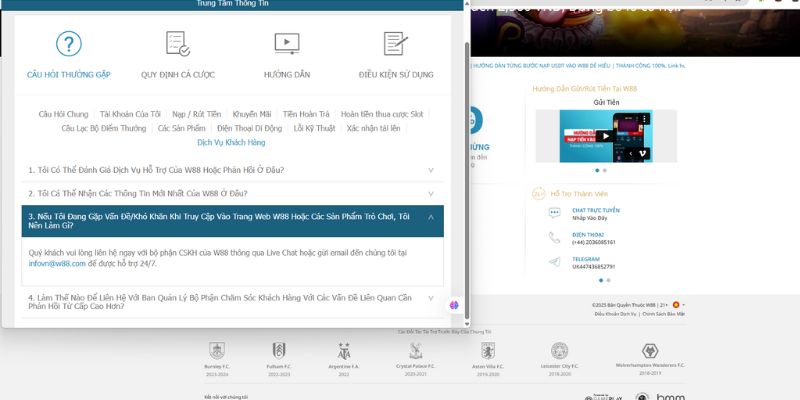Select the Dịch Vụ Khách Hàng category
The width and height of the screenshot is (800, 400).
(x=231, y=143)
